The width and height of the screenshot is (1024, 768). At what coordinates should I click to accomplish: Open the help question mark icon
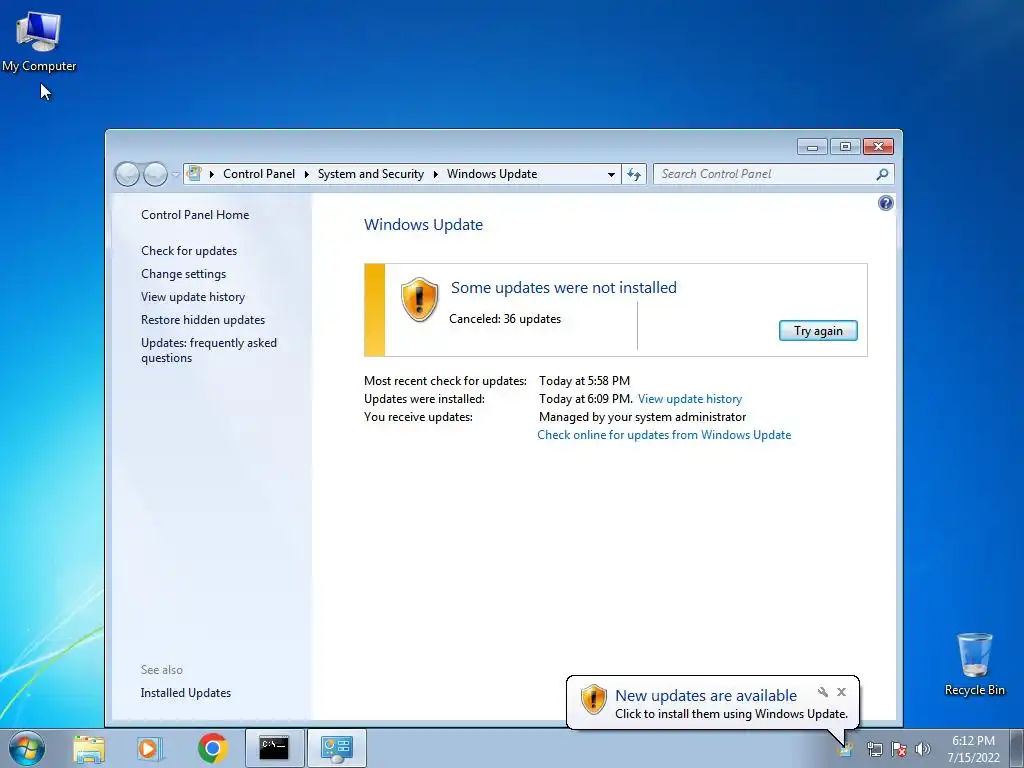(886, 203)
